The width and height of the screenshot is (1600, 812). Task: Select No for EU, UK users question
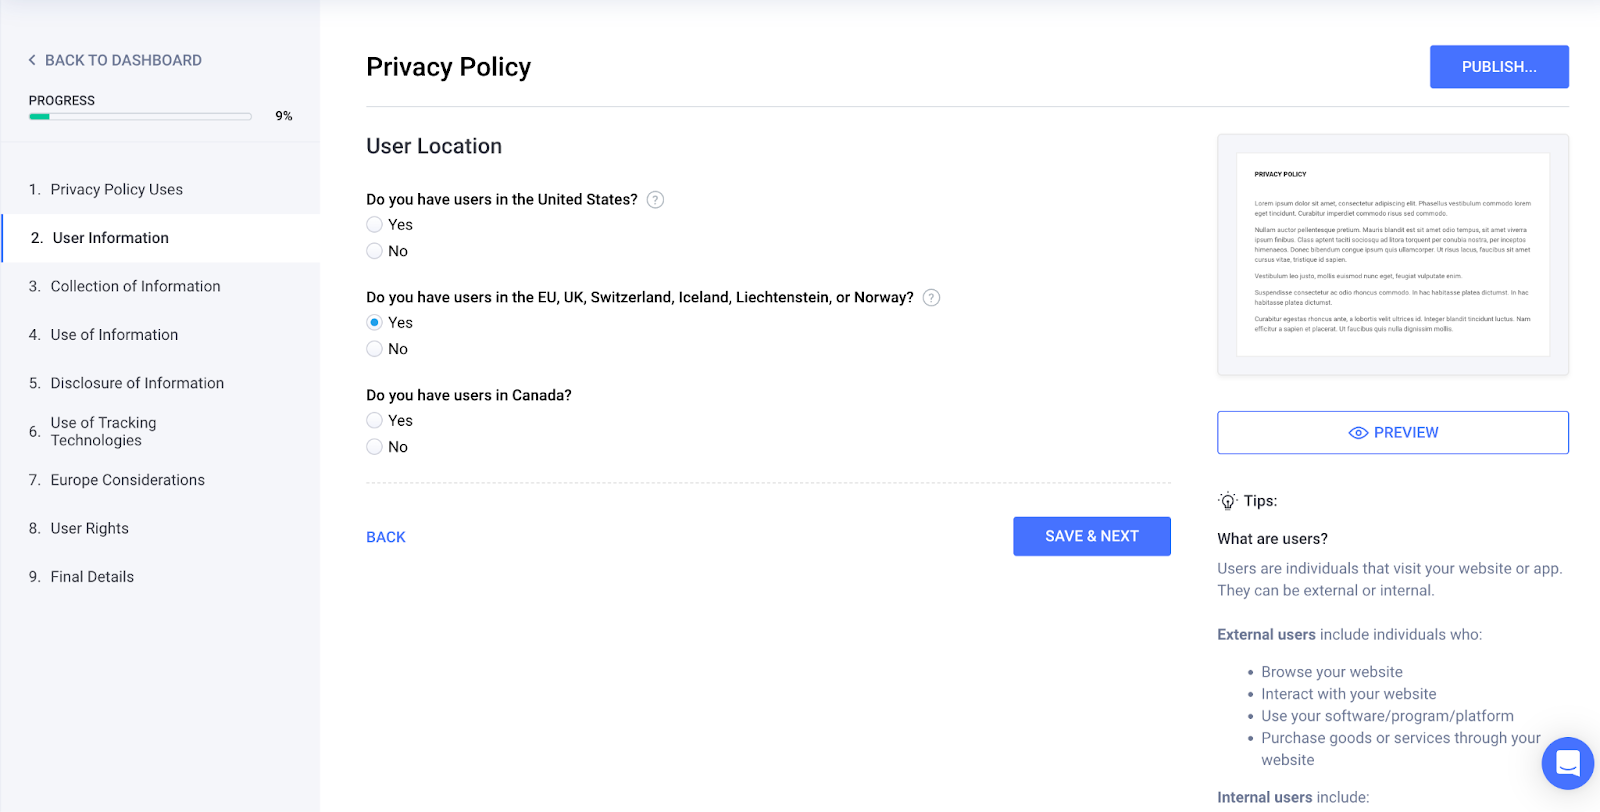(x=374, y=349)
